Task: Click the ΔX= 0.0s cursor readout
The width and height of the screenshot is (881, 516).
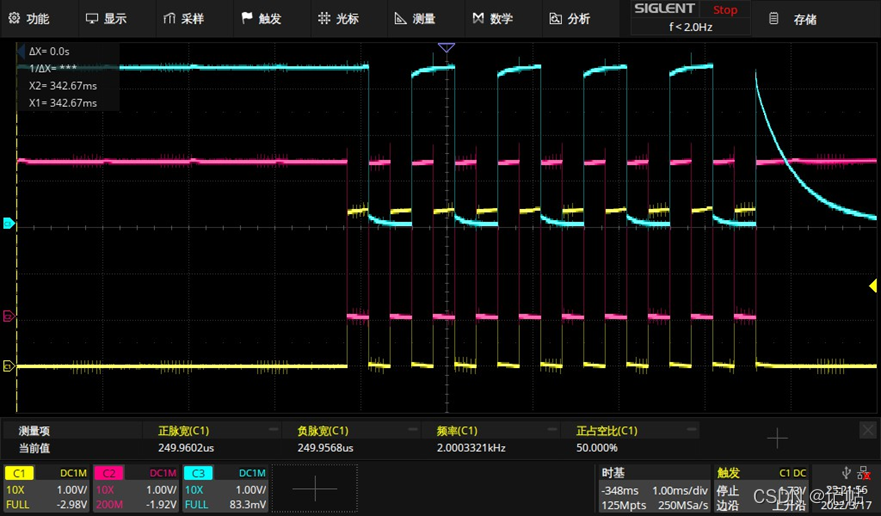Action: [x=49, y=51]
